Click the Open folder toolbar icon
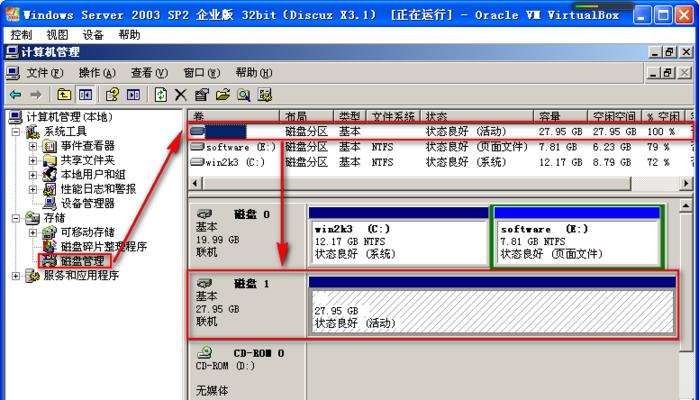 coord(222,95)
